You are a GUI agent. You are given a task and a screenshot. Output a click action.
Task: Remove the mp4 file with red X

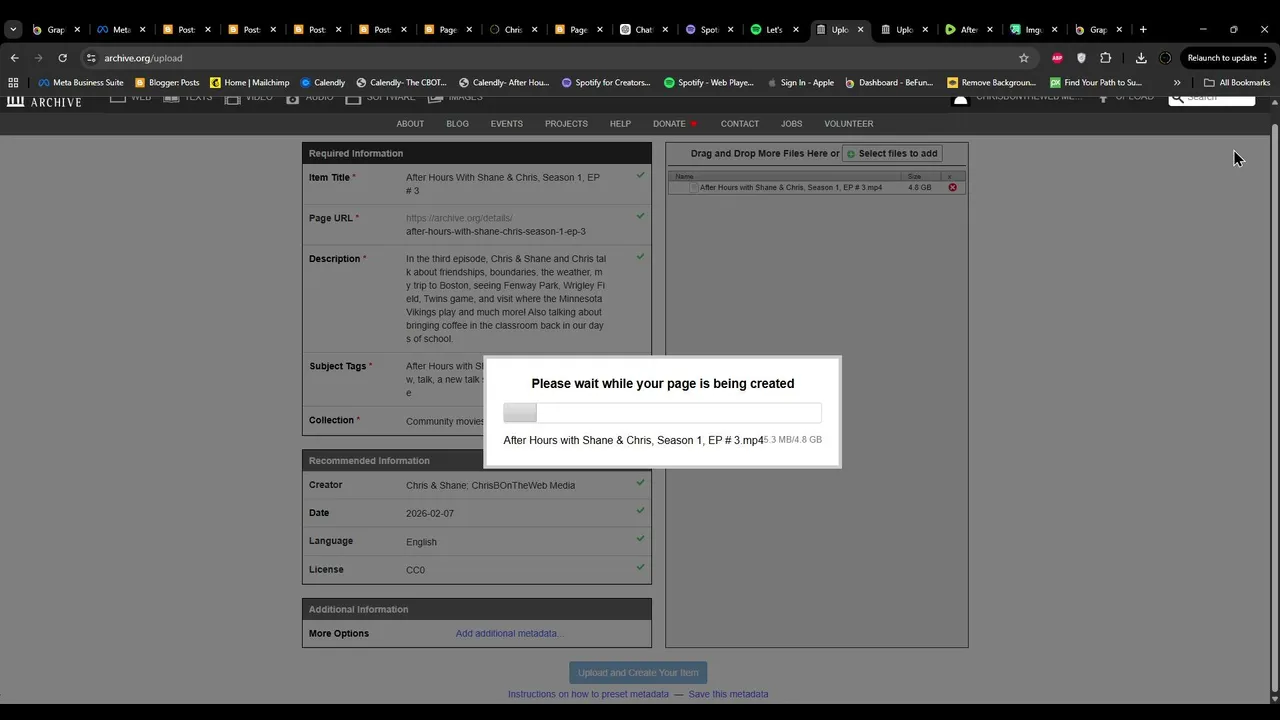pos(952,187)
